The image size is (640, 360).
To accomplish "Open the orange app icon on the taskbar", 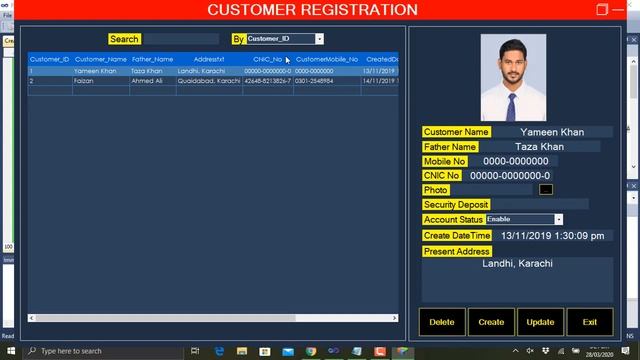I will pyautogui.click(x=380, y=351).
